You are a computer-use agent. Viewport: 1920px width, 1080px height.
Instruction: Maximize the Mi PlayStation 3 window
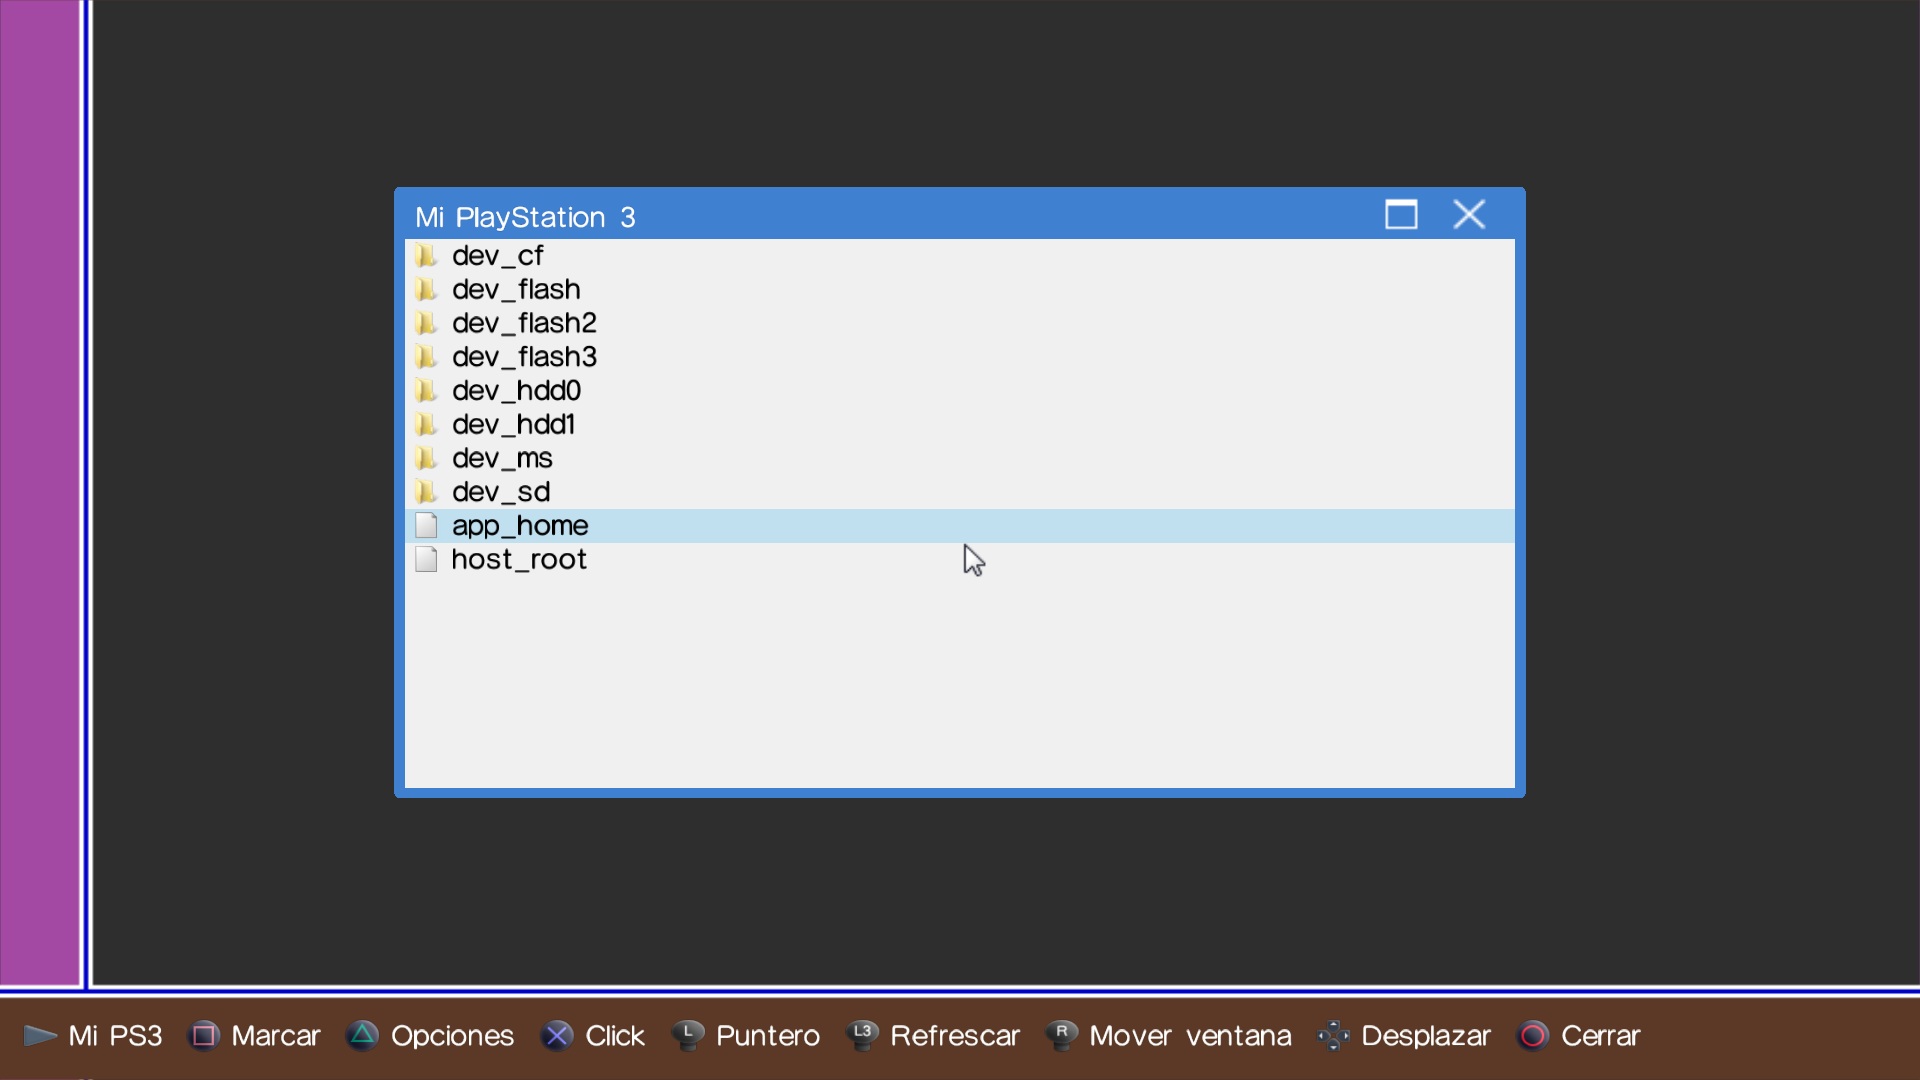[1401, 214]
